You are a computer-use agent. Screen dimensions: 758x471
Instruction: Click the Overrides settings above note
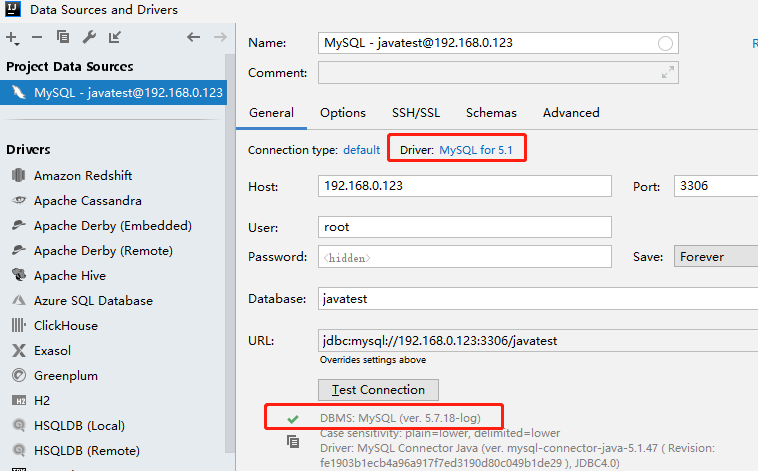[373, 360]
